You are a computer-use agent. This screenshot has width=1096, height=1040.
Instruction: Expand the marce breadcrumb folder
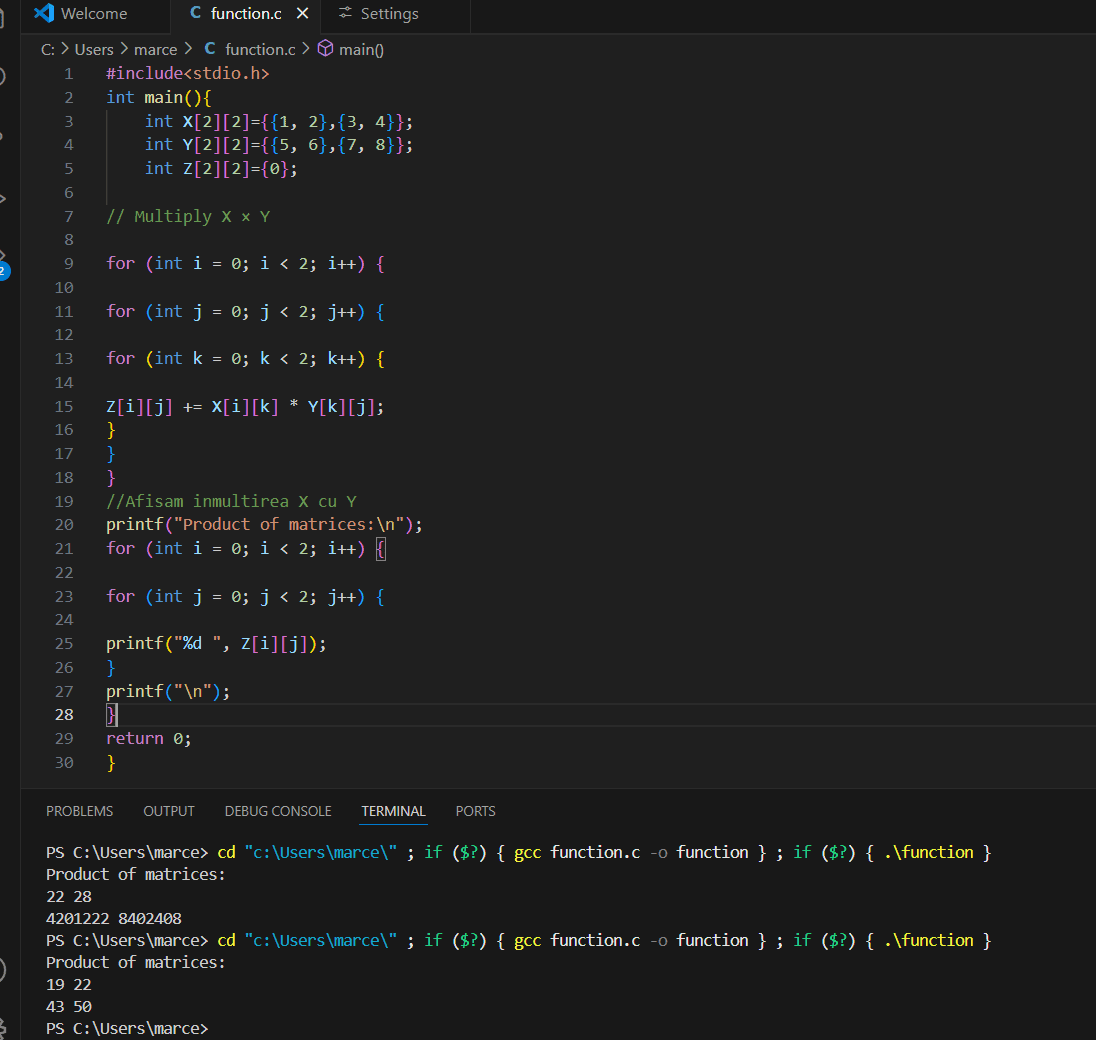[x=155, y=49]
